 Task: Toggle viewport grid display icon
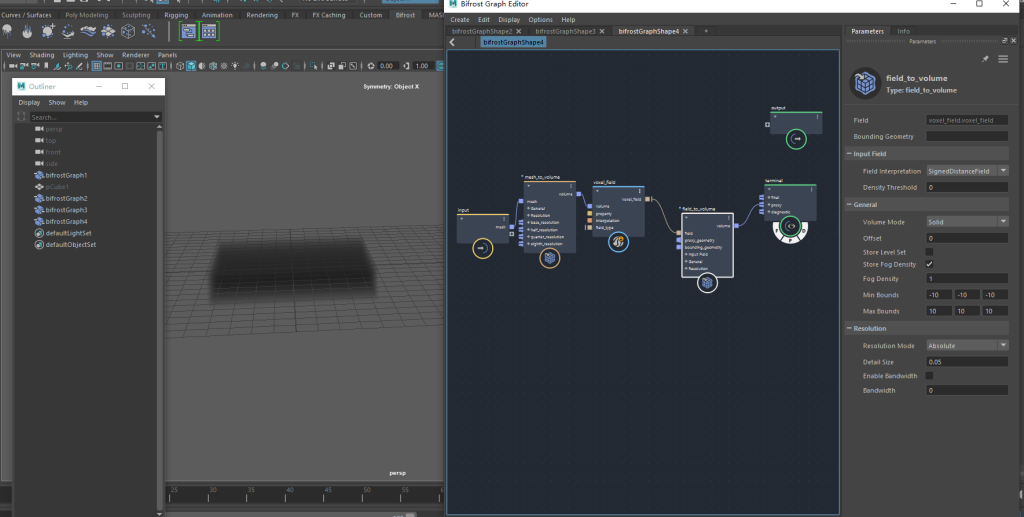pyautogui.click(x=97, y=66)
